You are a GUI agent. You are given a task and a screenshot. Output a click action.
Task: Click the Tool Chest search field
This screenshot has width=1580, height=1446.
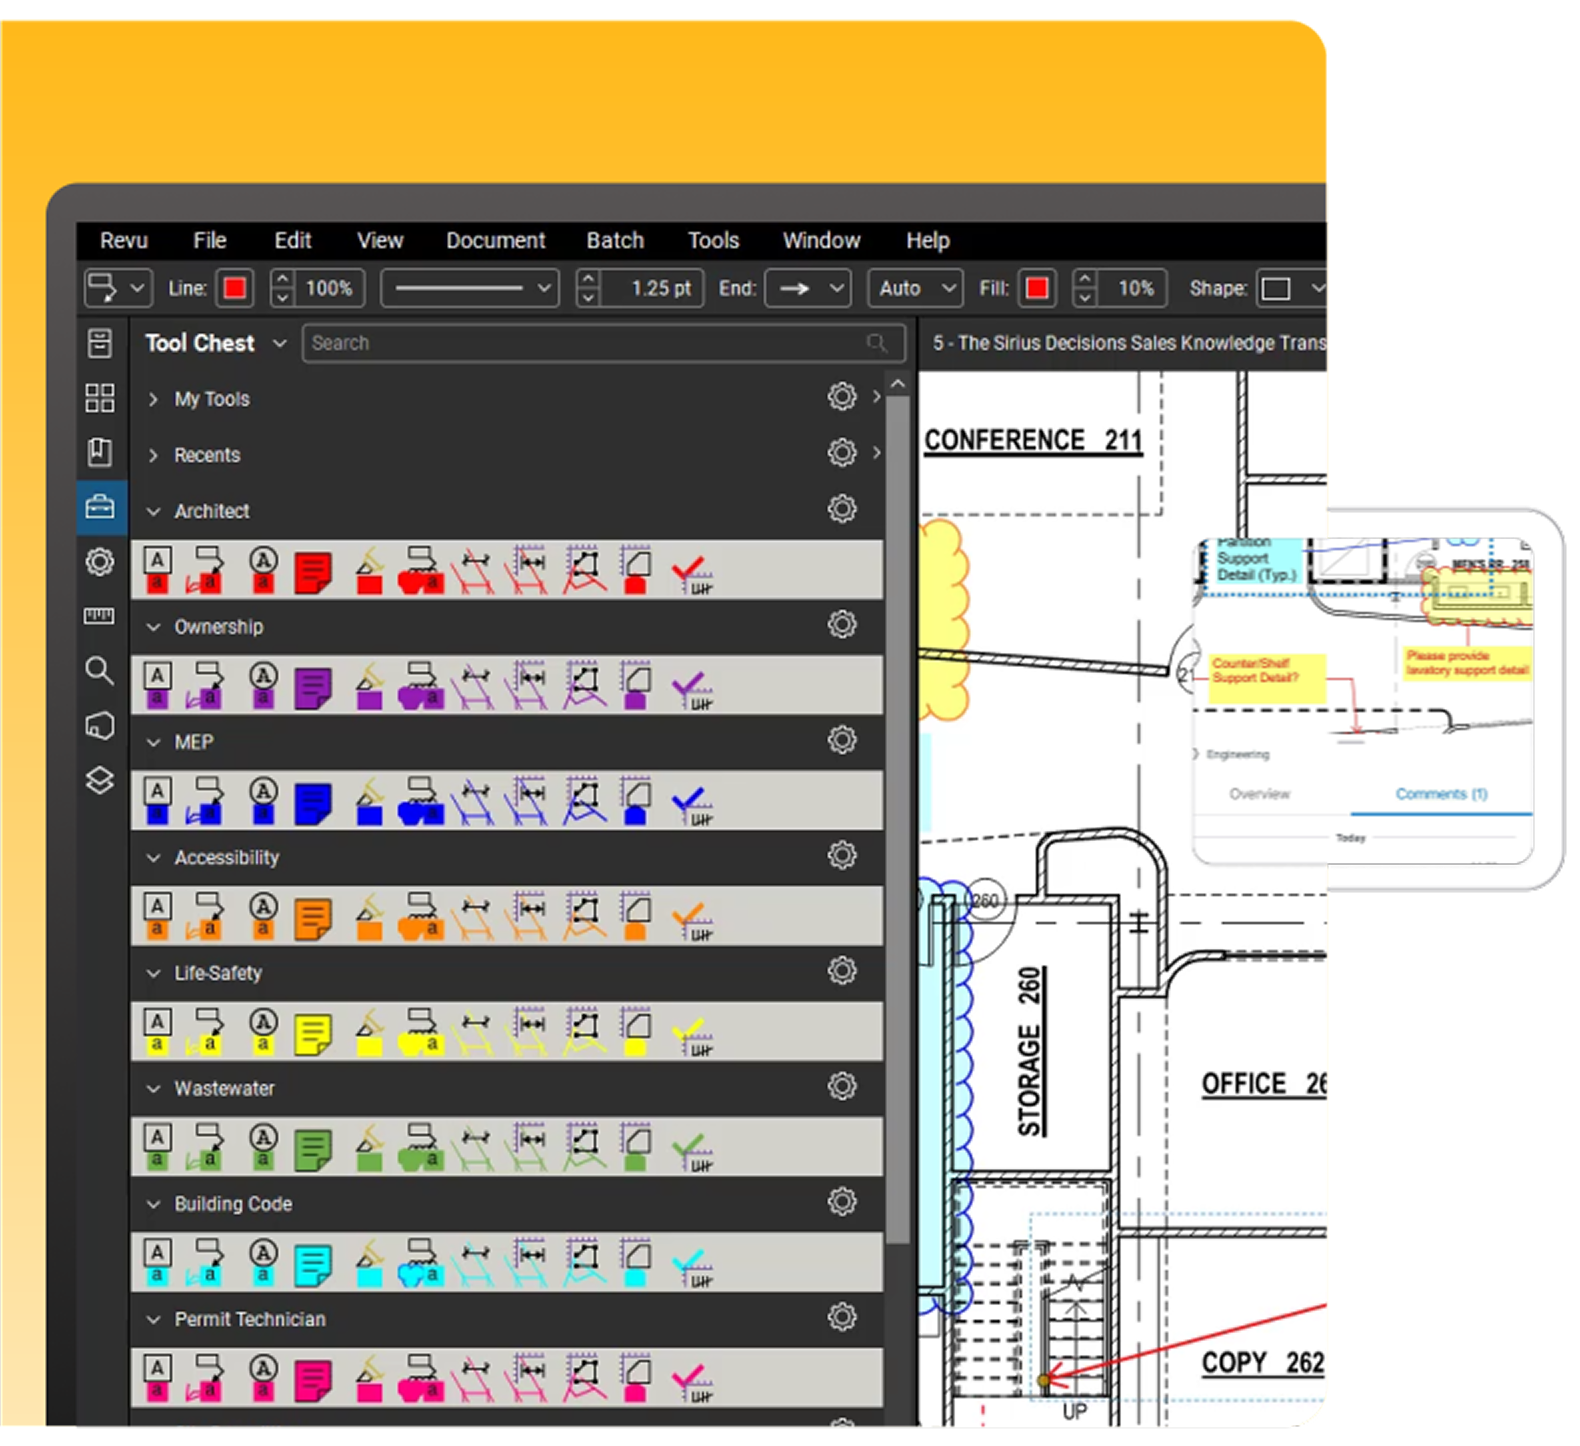590,343
